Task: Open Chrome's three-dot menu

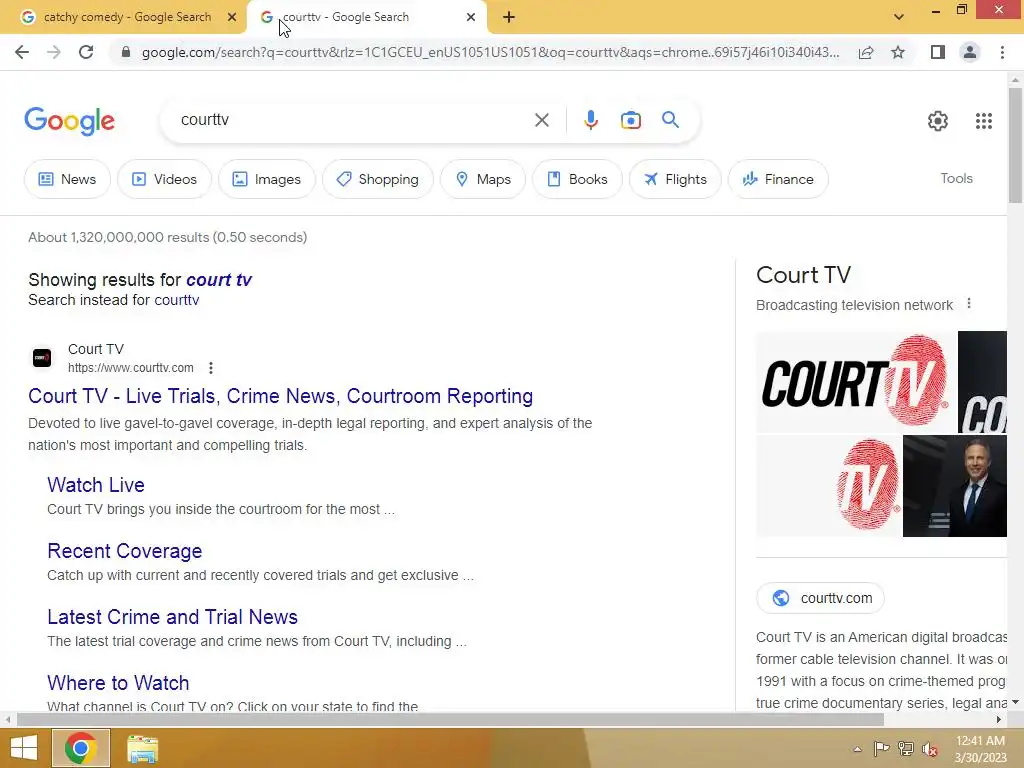Action: coord(1002,52)
